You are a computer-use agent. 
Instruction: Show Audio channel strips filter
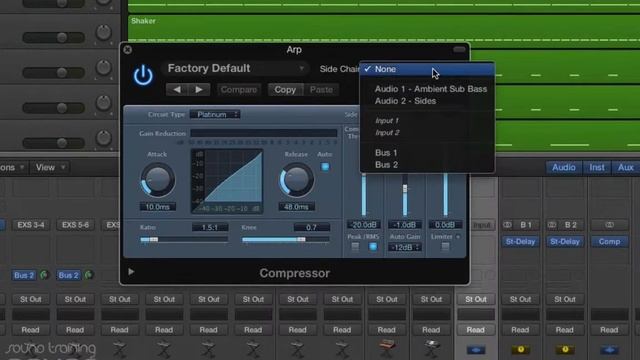(564, 167)
